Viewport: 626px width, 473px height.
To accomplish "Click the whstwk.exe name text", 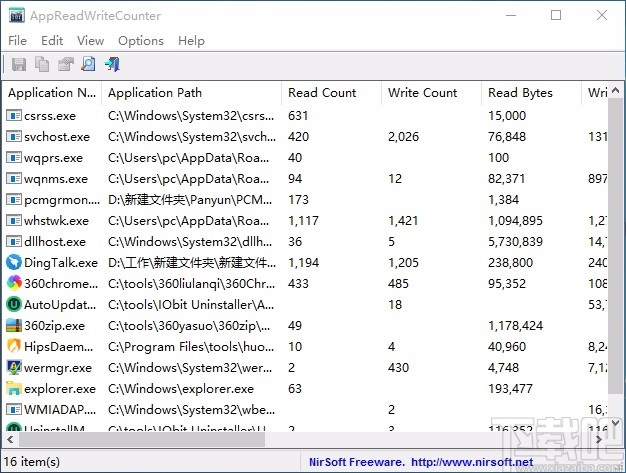I will pyautogui.click(x=56, y=220).
